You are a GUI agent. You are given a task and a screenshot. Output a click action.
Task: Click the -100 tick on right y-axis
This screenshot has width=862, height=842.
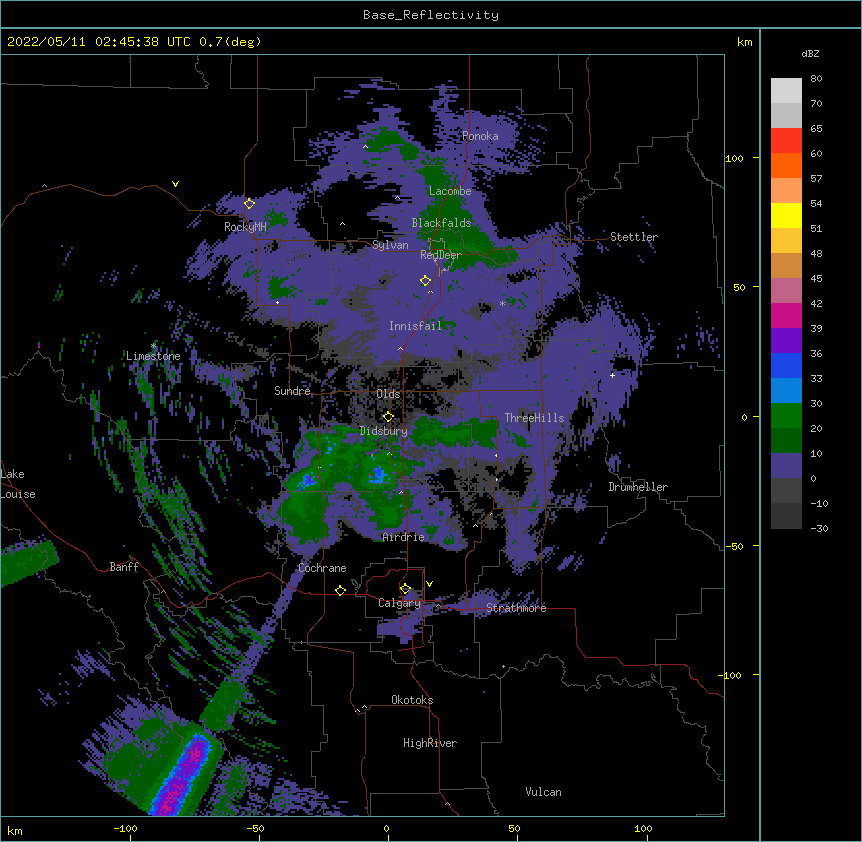732,675
